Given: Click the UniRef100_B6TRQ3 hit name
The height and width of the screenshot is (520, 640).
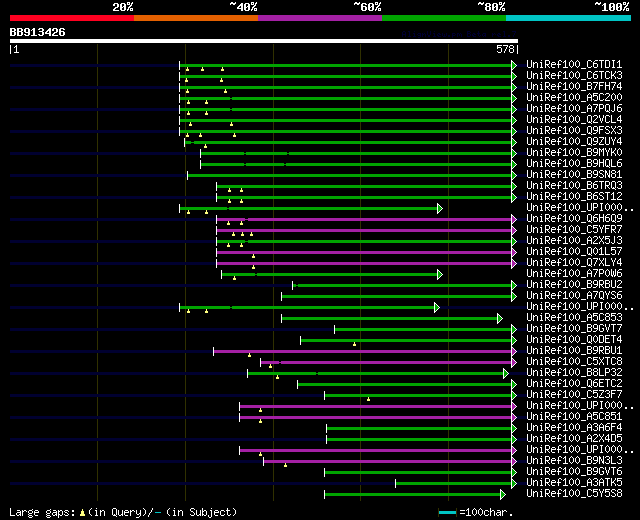Looking at the screenshot, I should tap(574, 186).
